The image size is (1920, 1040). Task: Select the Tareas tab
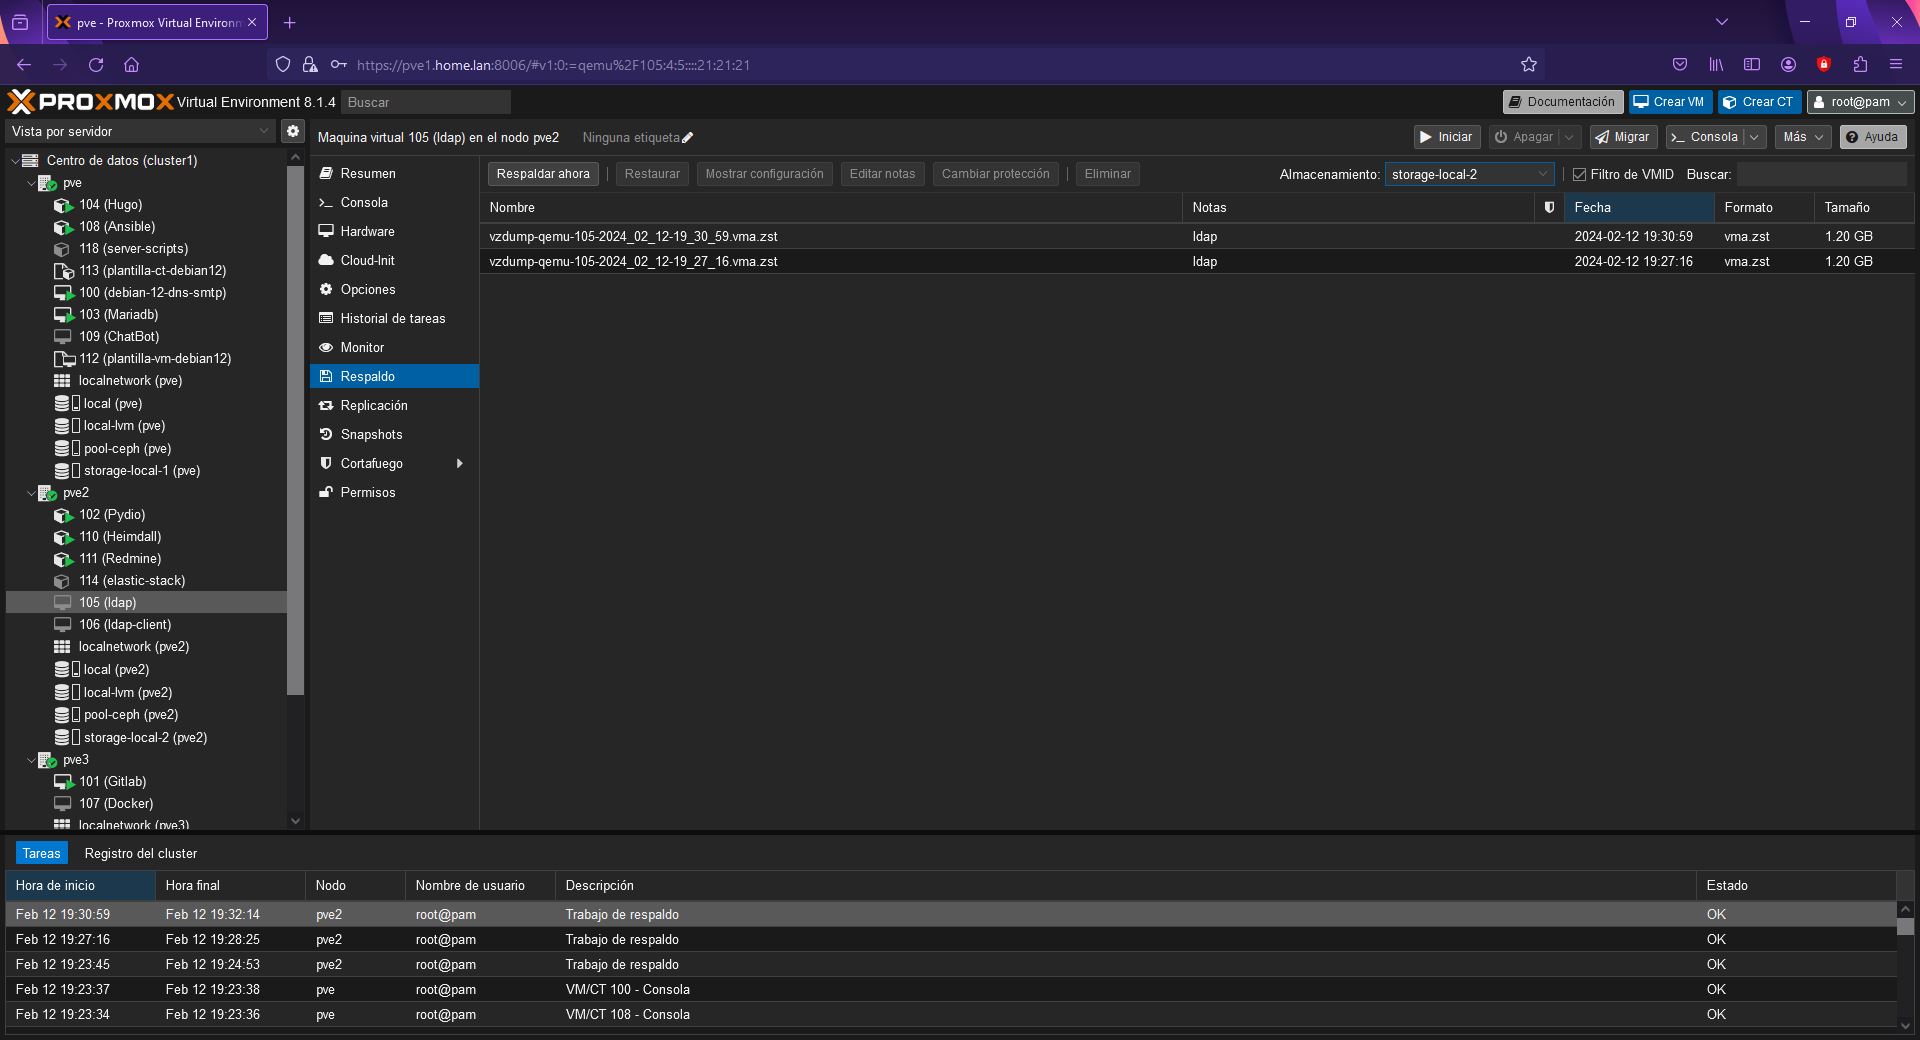click(41, 854)
